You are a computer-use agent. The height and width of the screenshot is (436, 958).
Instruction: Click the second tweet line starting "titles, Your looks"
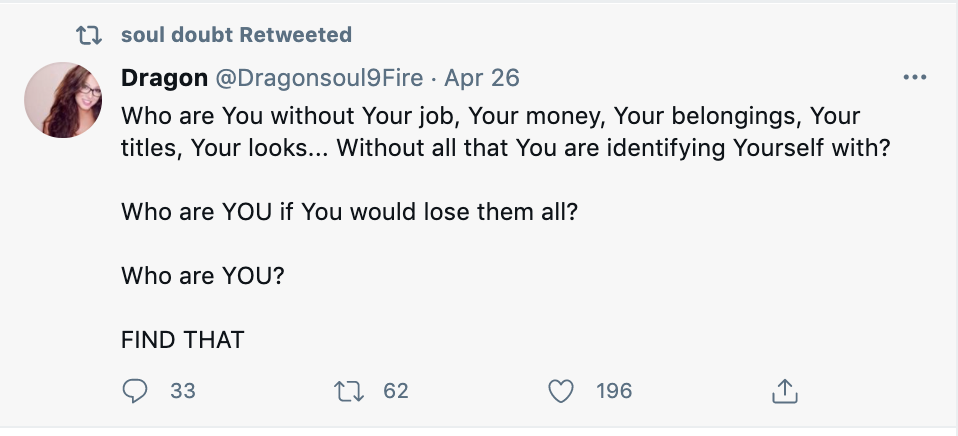[x=506, y=148]
